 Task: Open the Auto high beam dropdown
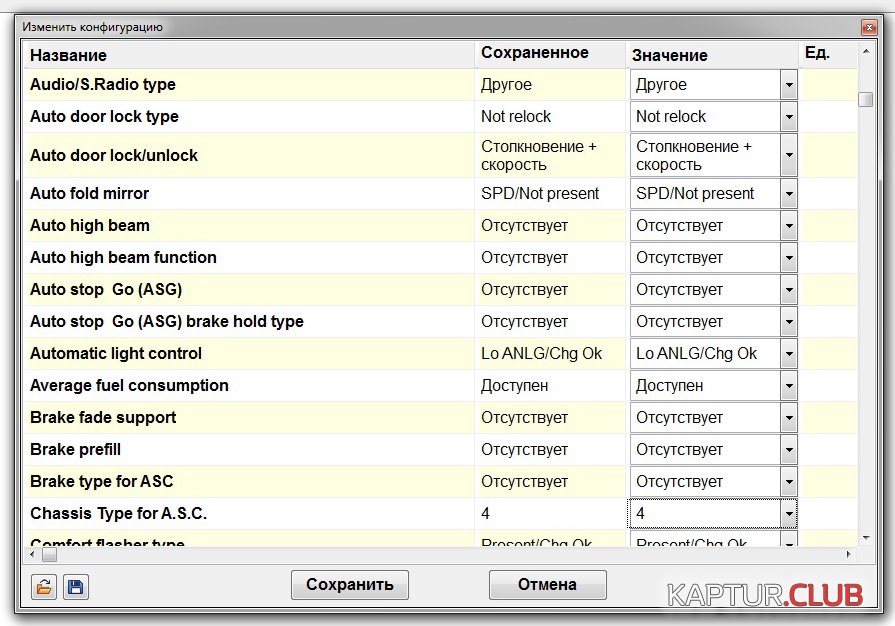click(x=788, y=226)
